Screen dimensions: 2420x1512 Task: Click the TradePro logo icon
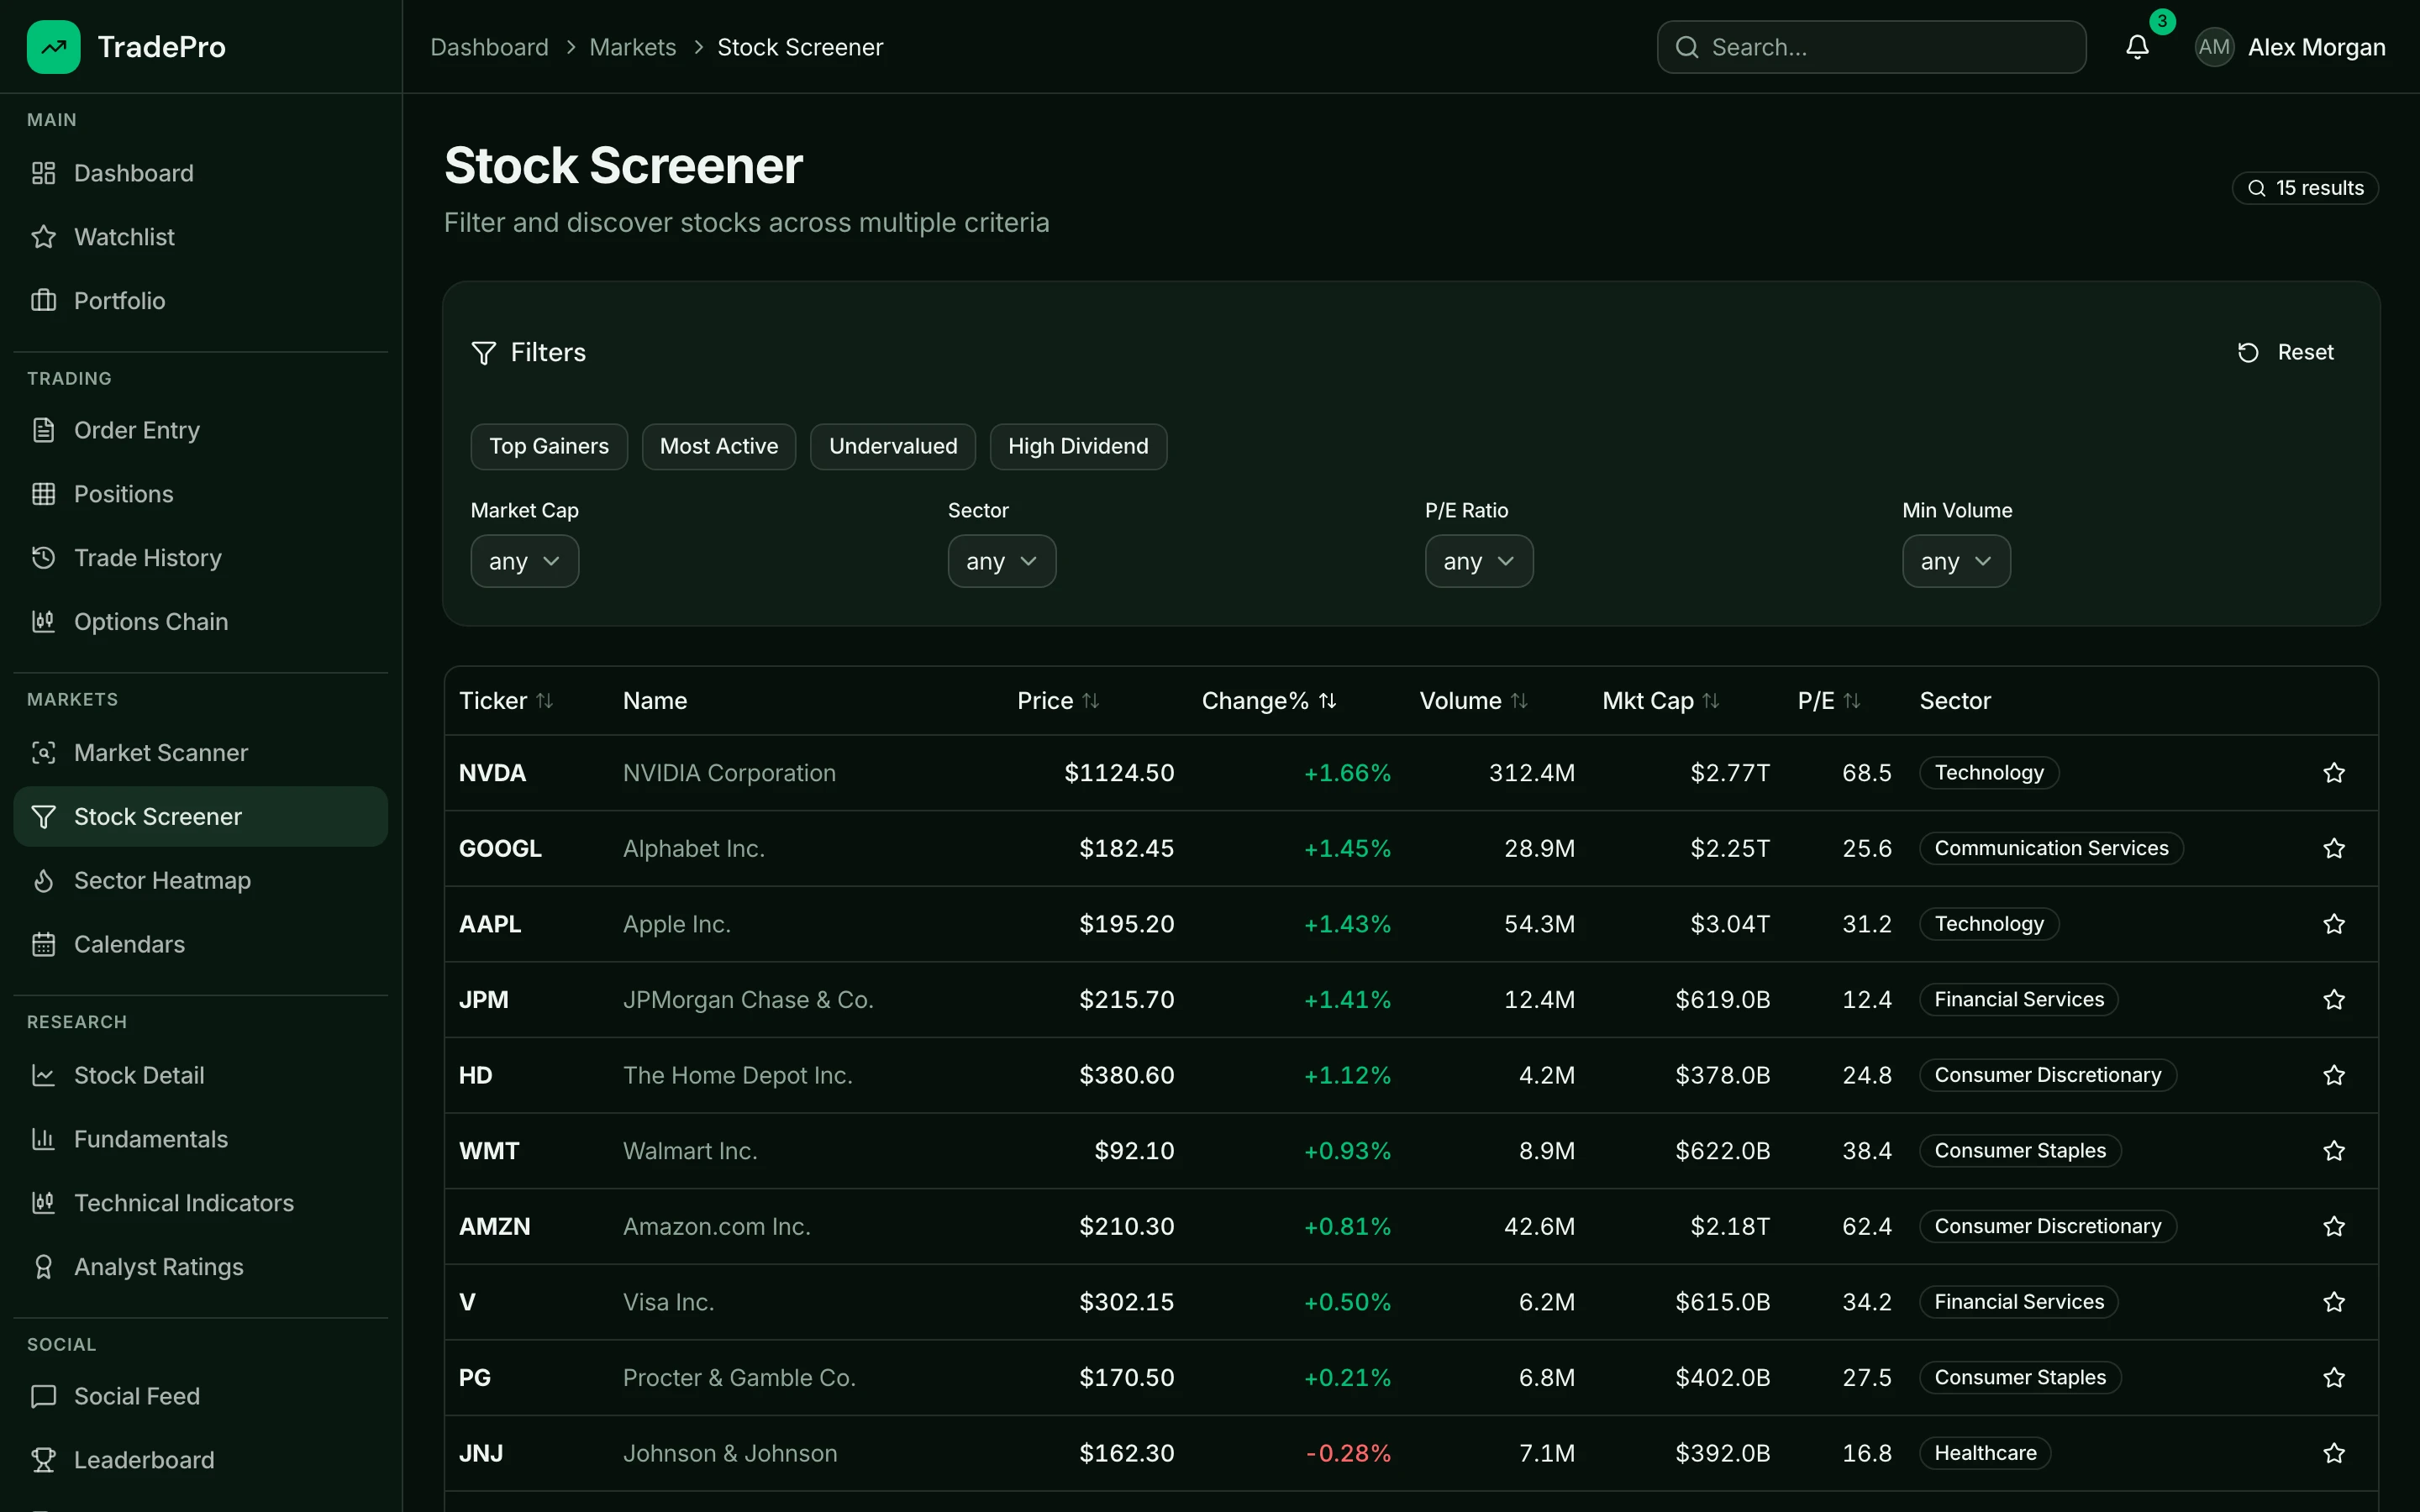53,47
